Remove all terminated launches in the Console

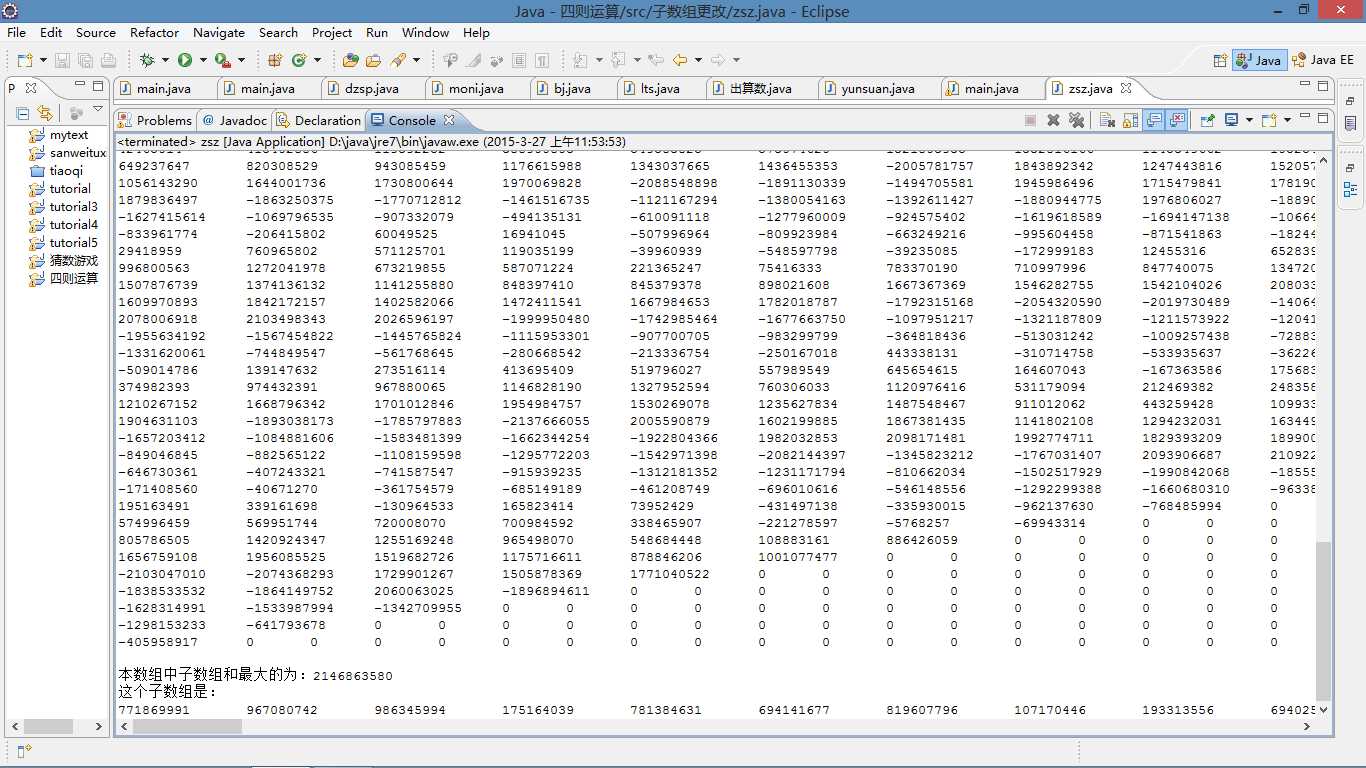(x=1076, y=120)
